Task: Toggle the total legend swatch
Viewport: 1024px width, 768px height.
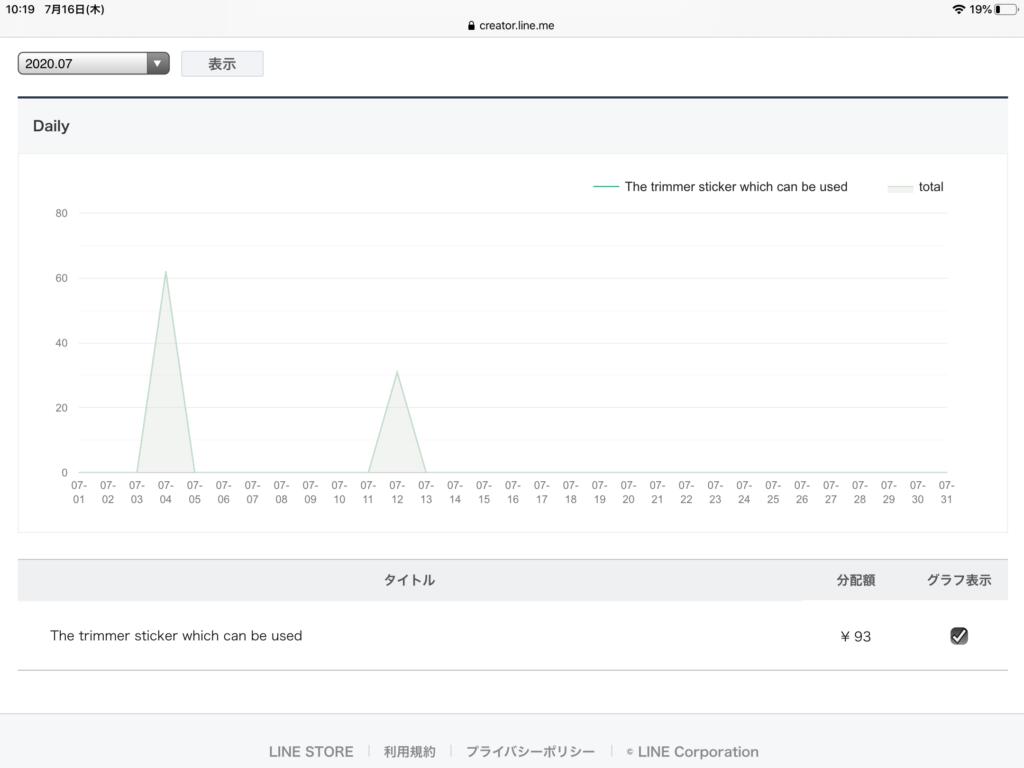Action: 900,187
